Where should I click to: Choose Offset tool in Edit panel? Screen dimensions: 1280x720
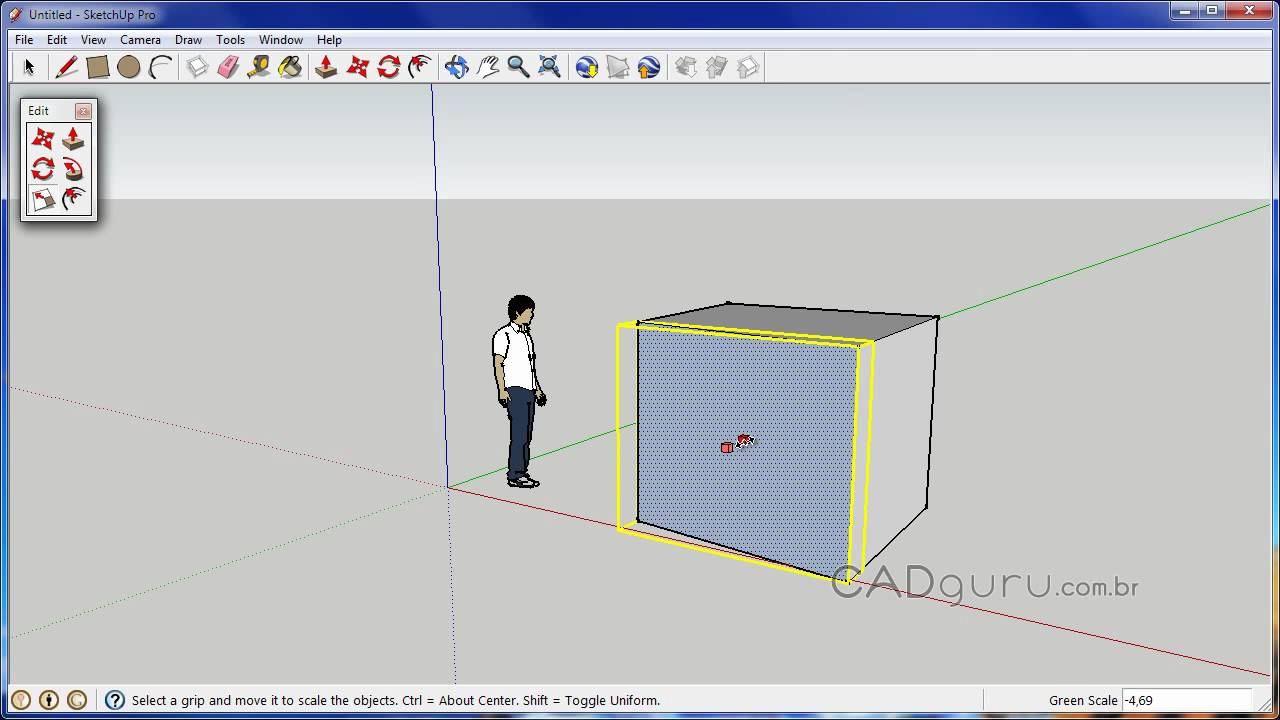[73, 199]
